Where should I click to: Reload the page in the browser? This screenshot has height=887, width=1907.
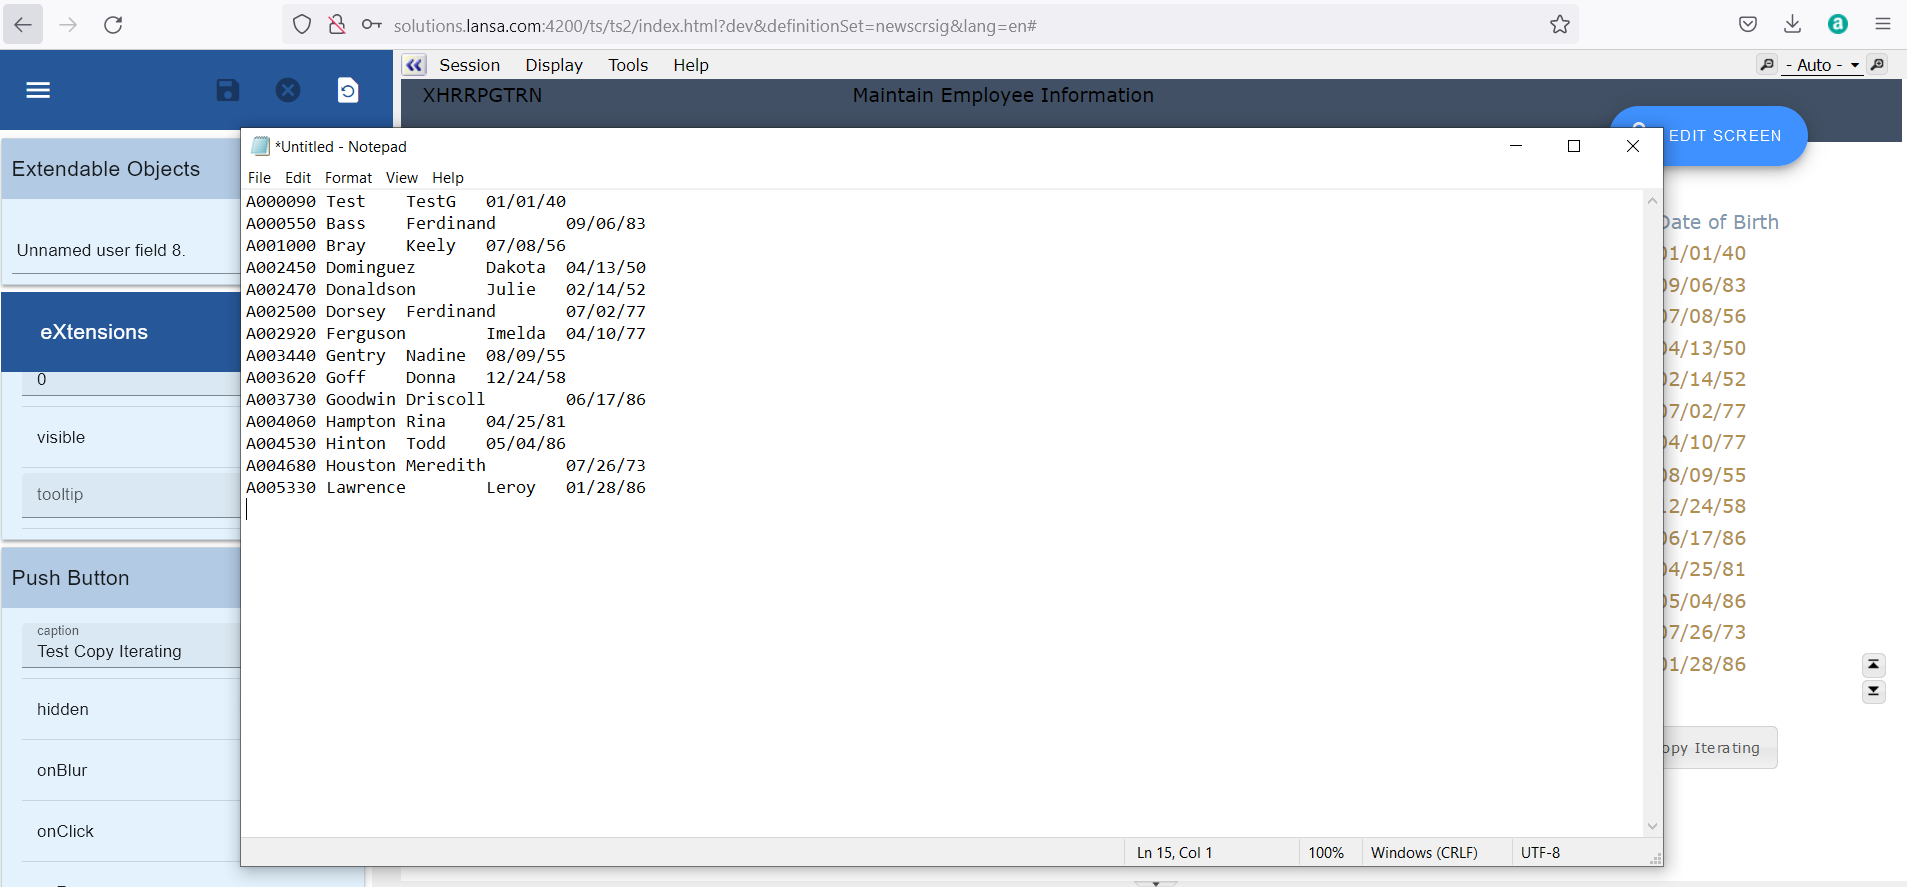click(x=113, y=24)
